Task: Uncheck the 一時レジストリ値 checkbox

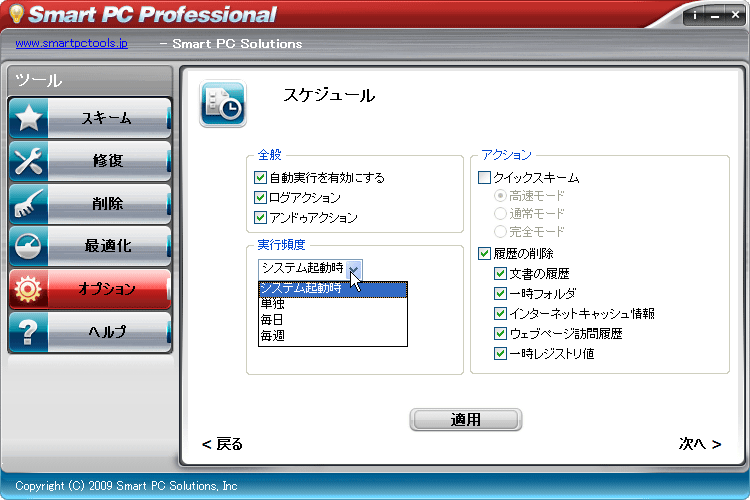Action: tap(500, 354)
